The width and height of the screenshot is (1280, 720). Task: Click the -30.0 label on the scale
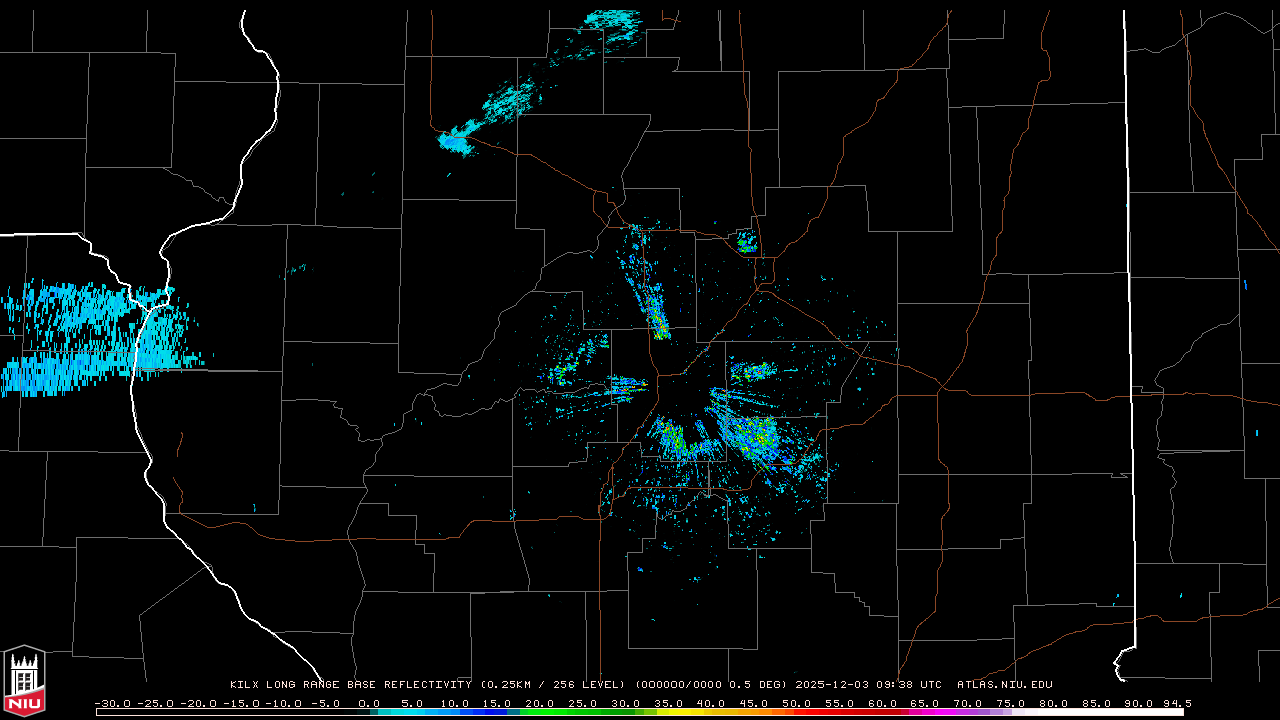pyautogui.click(x=112, y=703)
